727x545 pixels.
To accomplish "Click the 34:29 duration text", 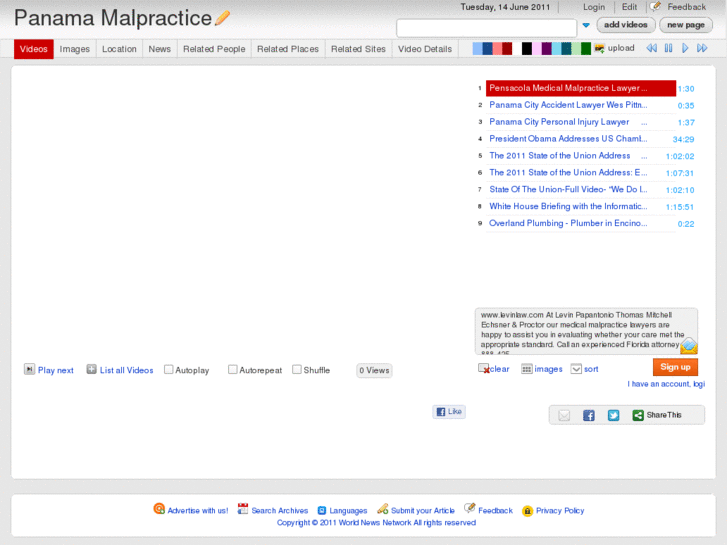I will click(x=683, y=139).
